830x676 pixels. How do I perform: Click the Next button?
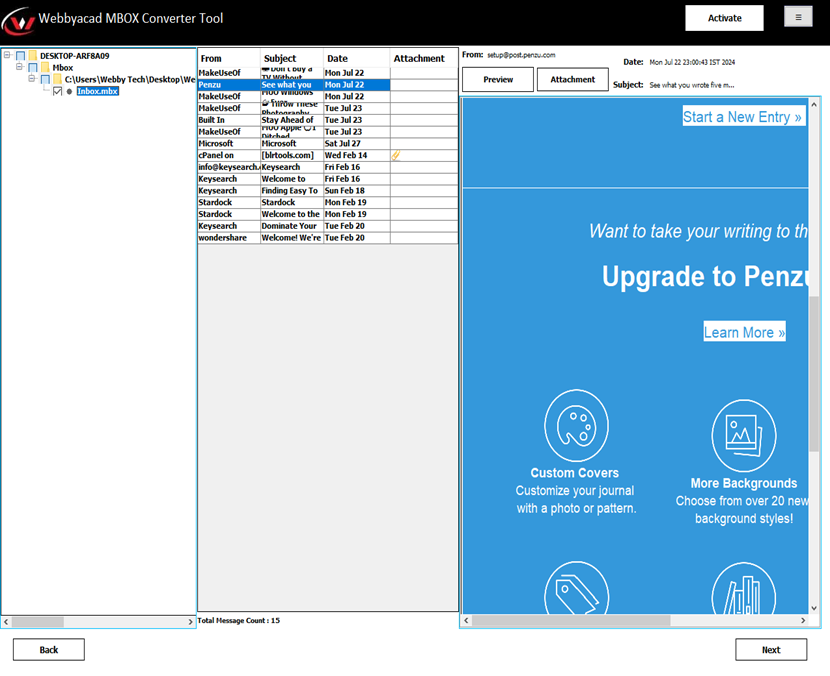771,650
